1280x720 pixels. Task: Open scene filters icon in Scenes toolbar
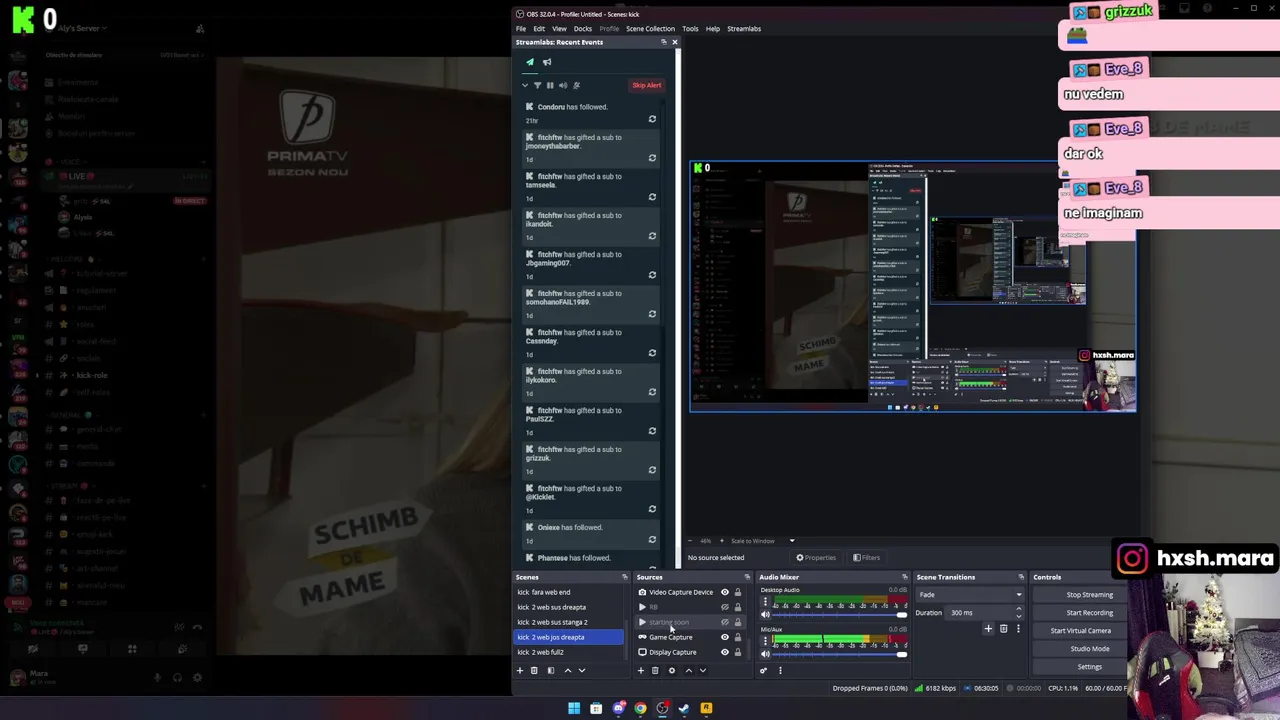tap(550, 671)
